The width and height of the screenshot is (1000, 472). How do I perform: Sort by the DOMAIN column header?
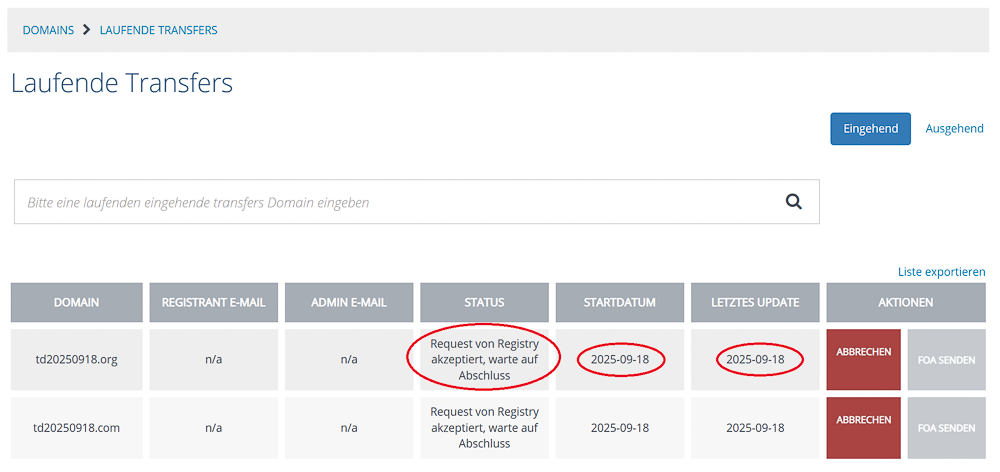[76, 302]
